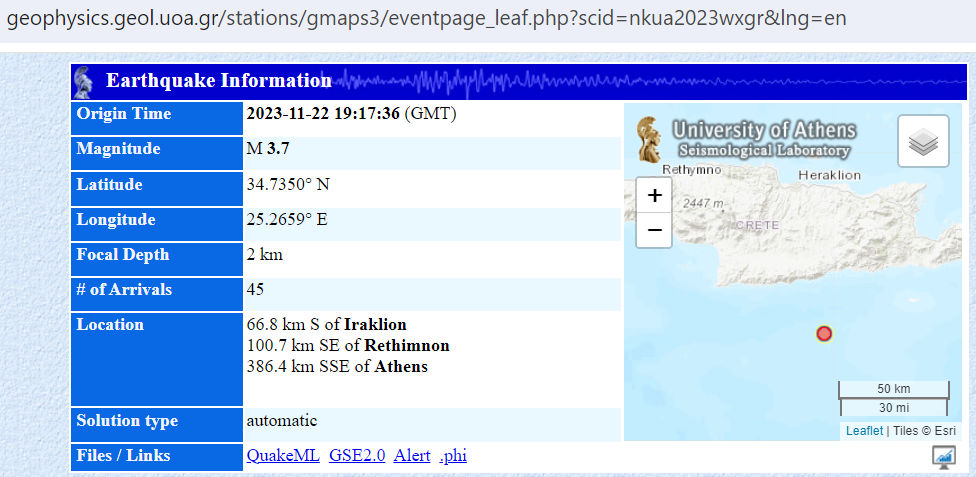The height and width of the screenshot is (477, 976).
Task: Click University of Athens Seismological Laboratory title
Action: point(764,140)
